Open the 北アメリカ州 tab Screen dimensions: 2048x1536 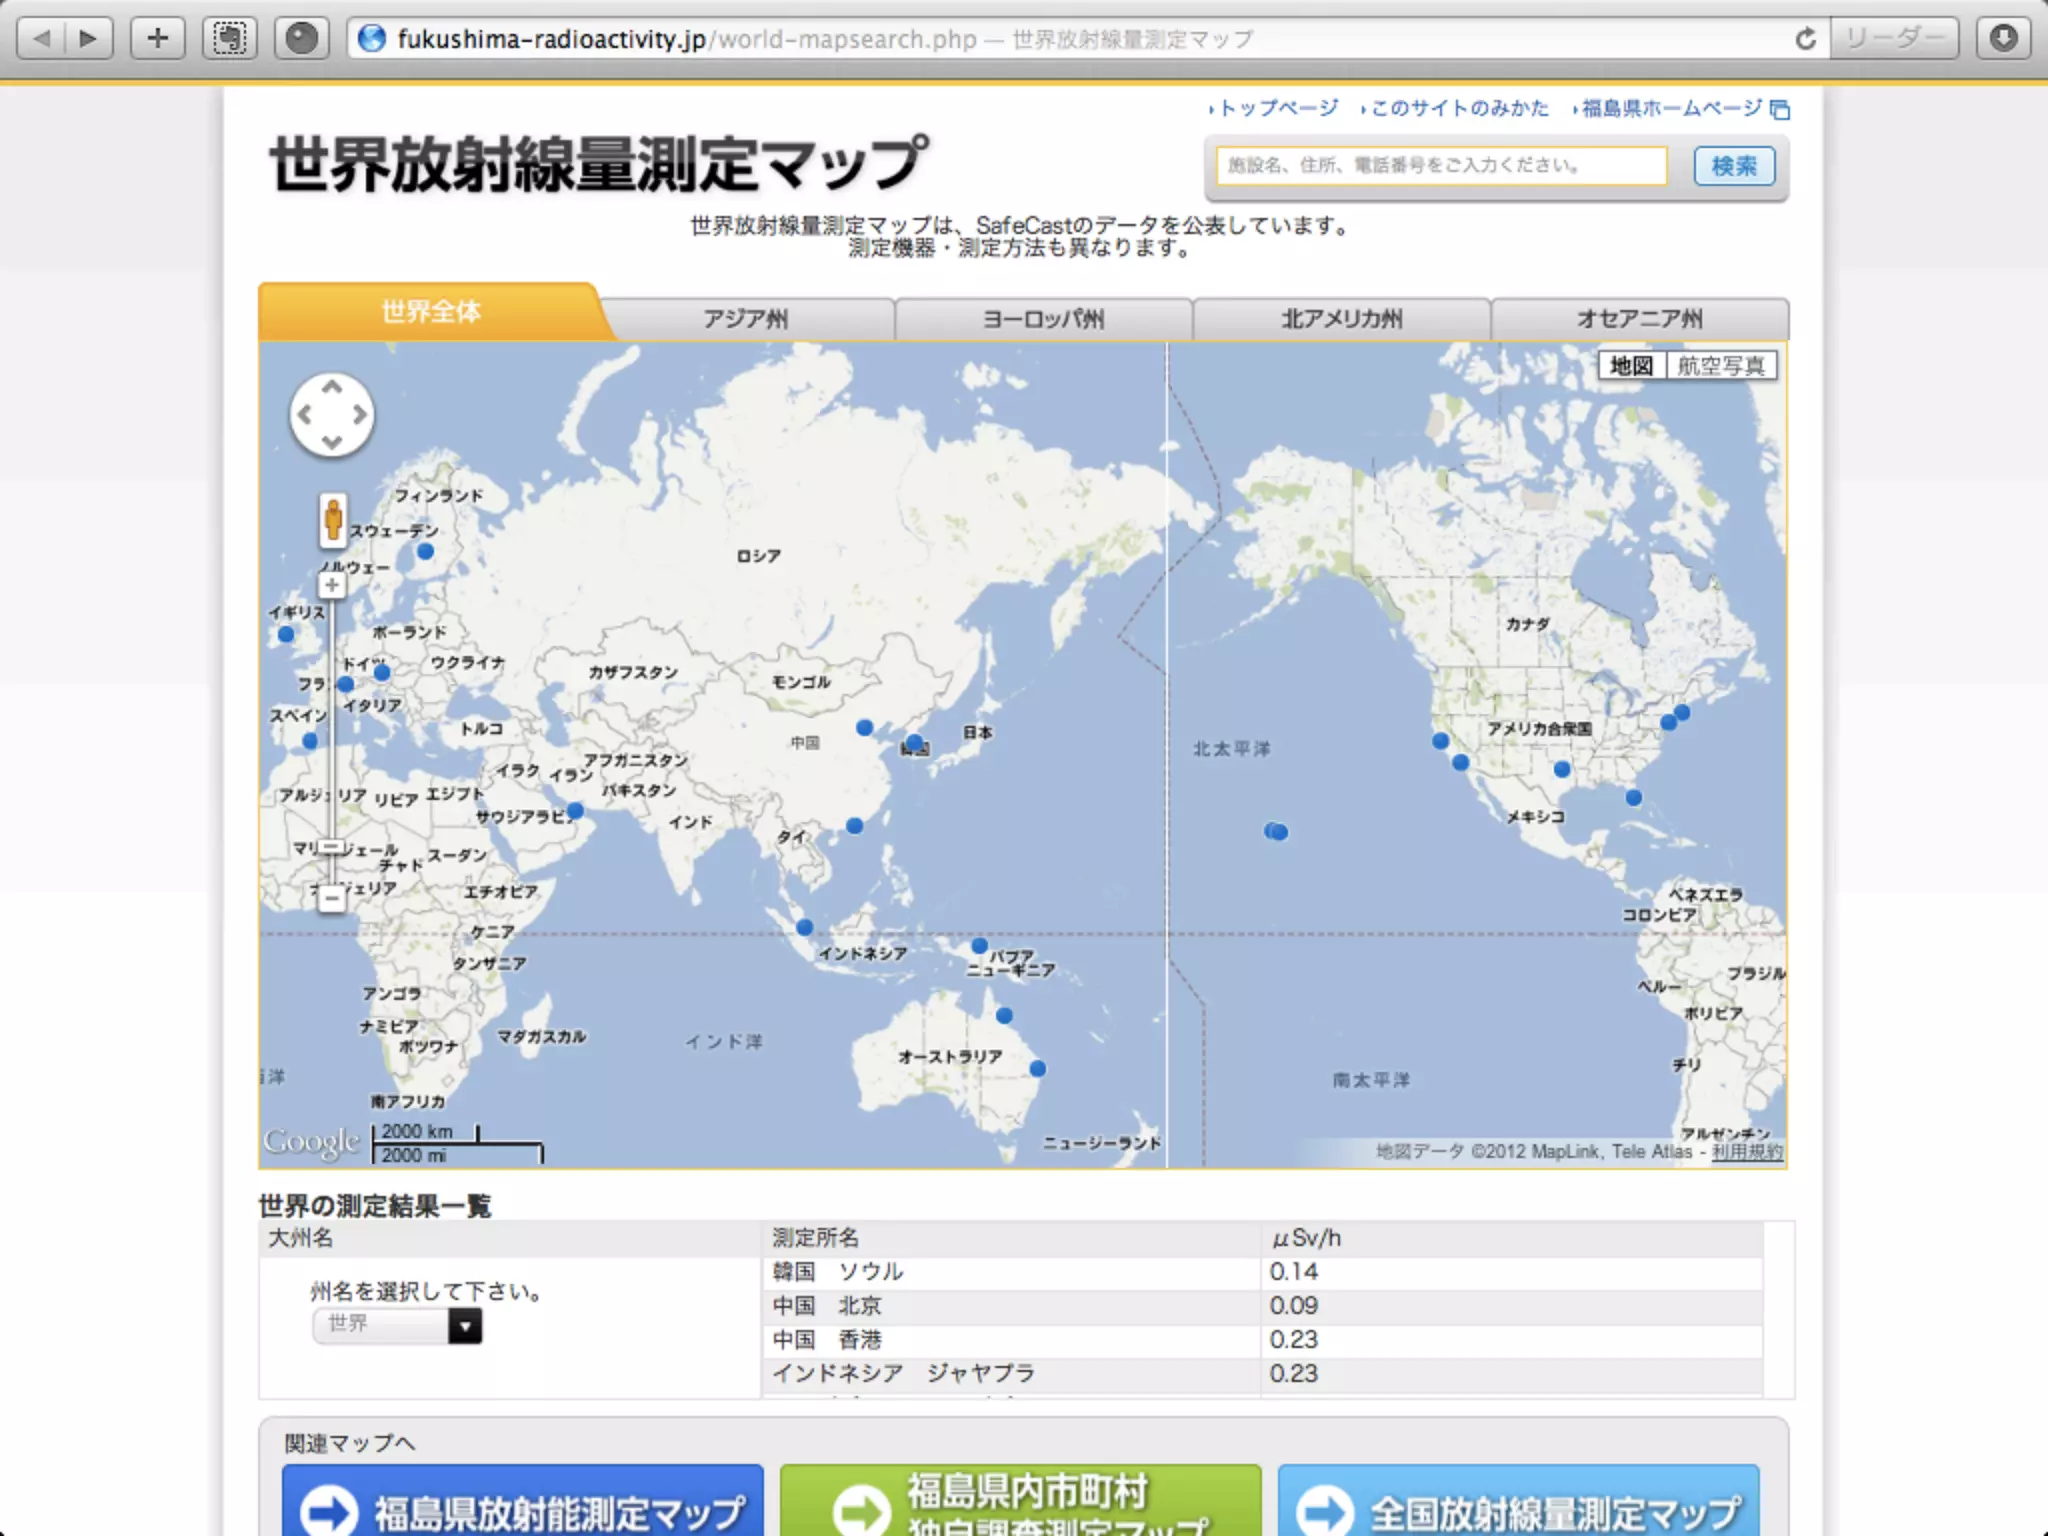click(x=1341, y=319)
